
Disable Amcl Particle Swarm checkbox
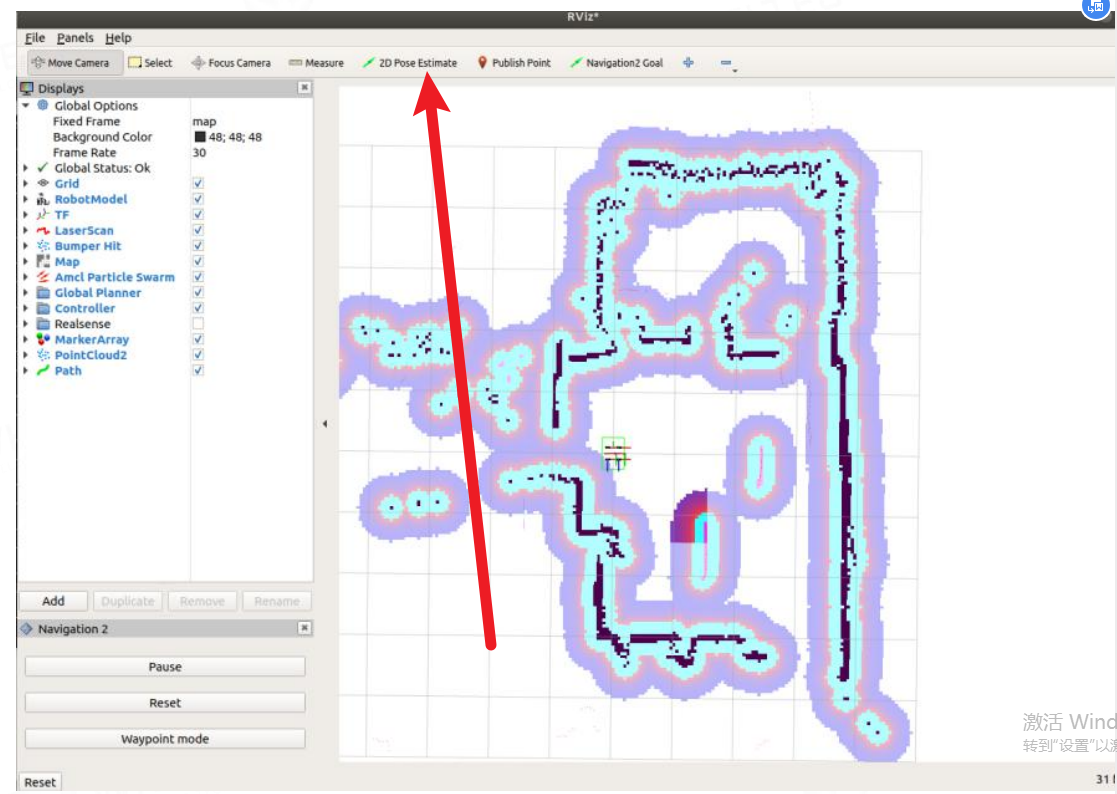click(x=198, y=277)
